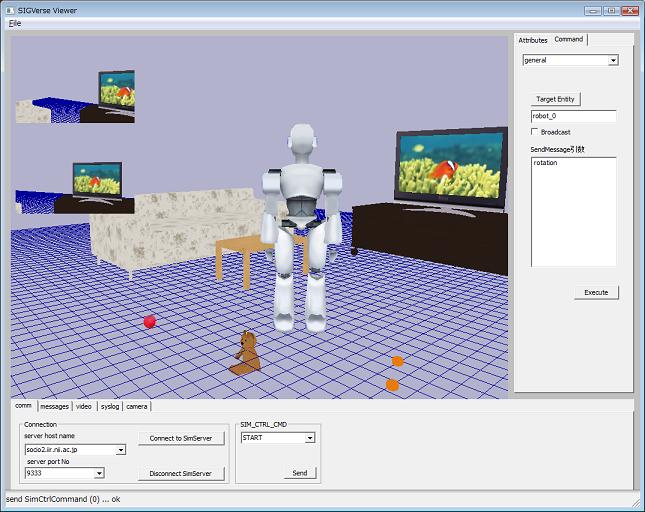Open the syslog tab
This screenshot has height=512, width=645.
click(110, 406)
